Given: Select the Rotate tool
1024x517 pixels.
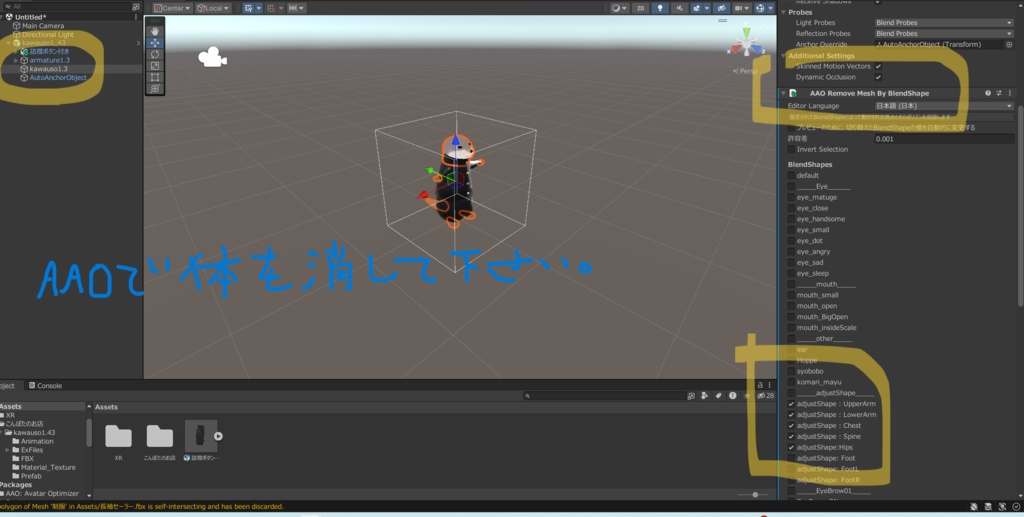Looking at the screenshot, I should coord(155,54).
